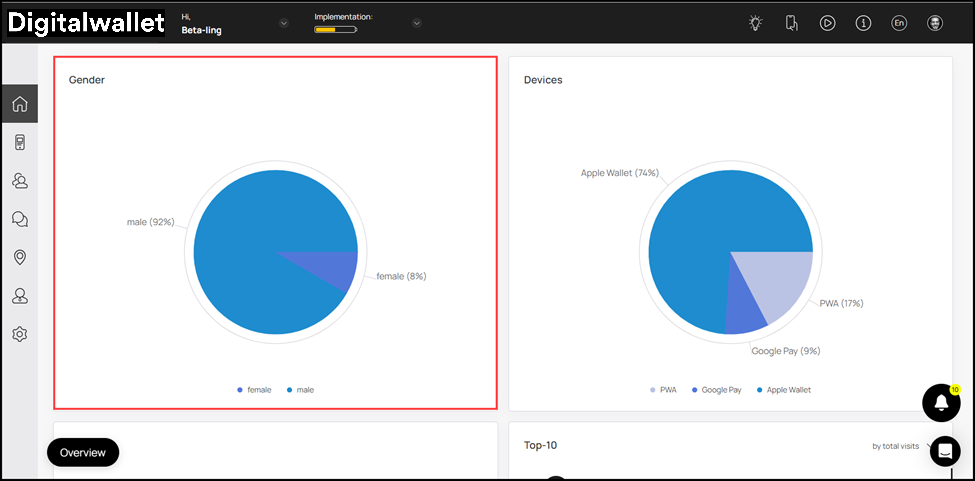Expand the Implementation progress dropdown
The height and width of the screenshot is (481, 975).
coord(416,23)
